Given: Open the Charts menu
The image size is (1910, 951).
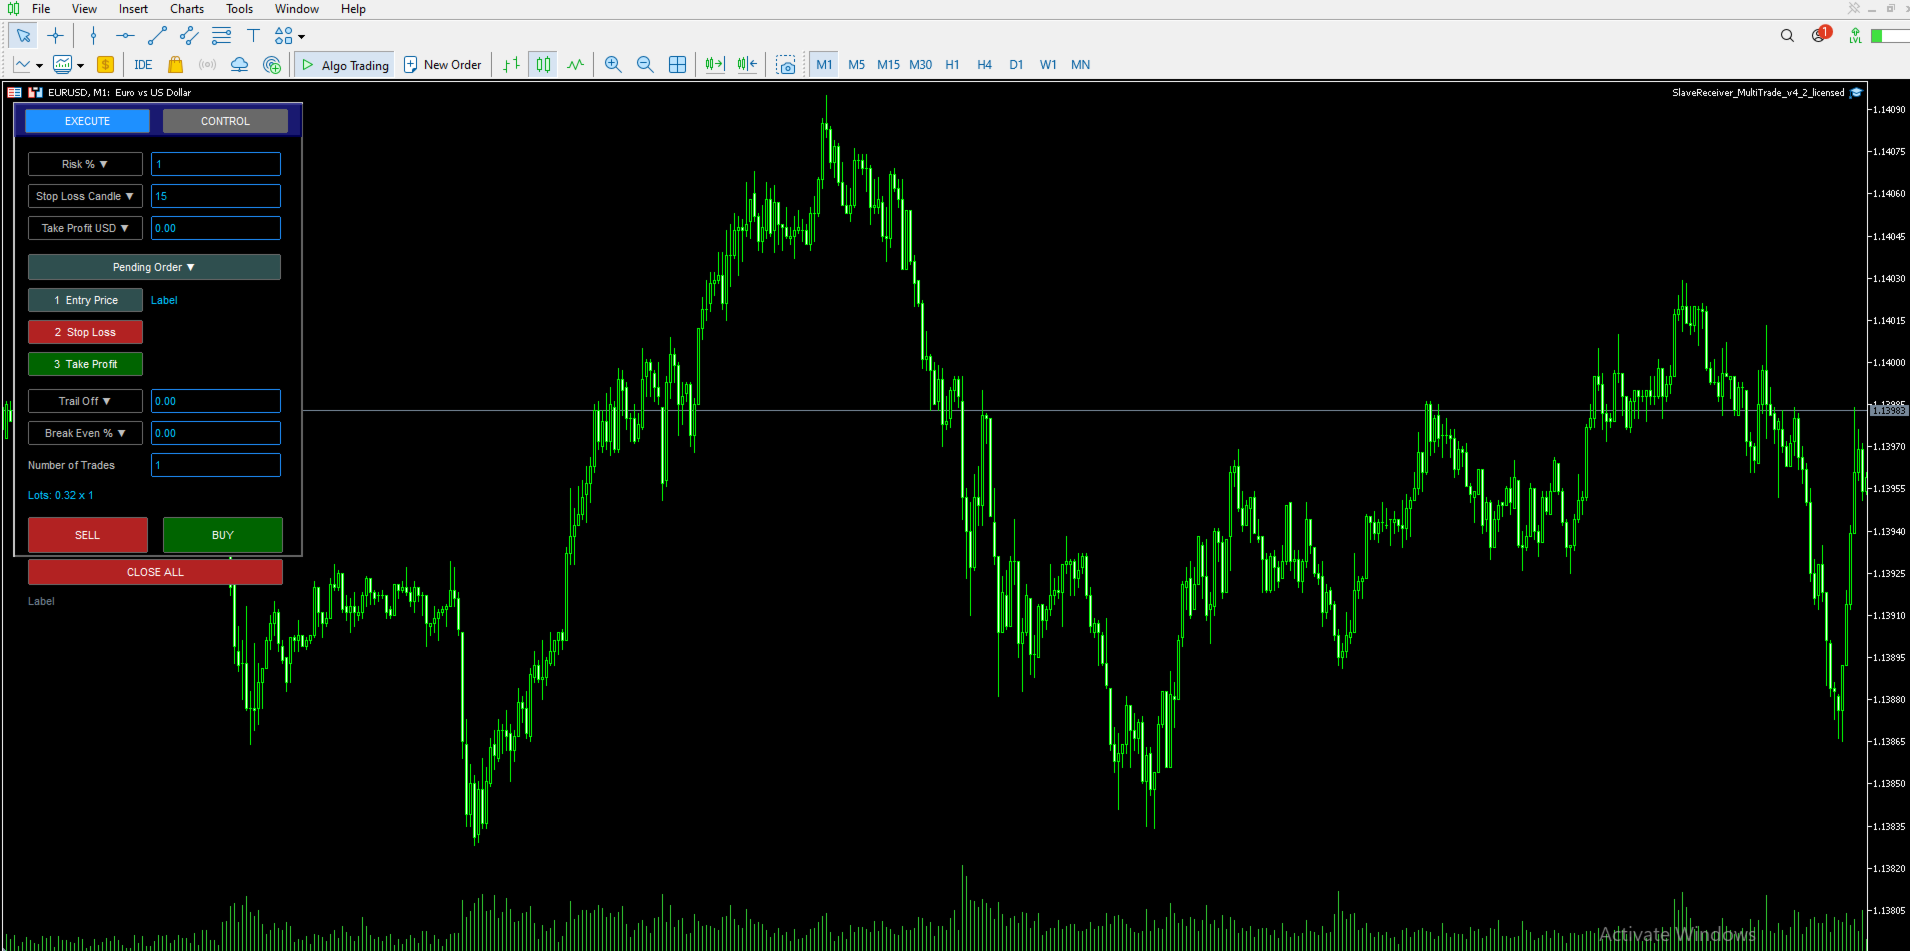Looking at the screenshot, I should pyautogui.click(x=187, y=9).
